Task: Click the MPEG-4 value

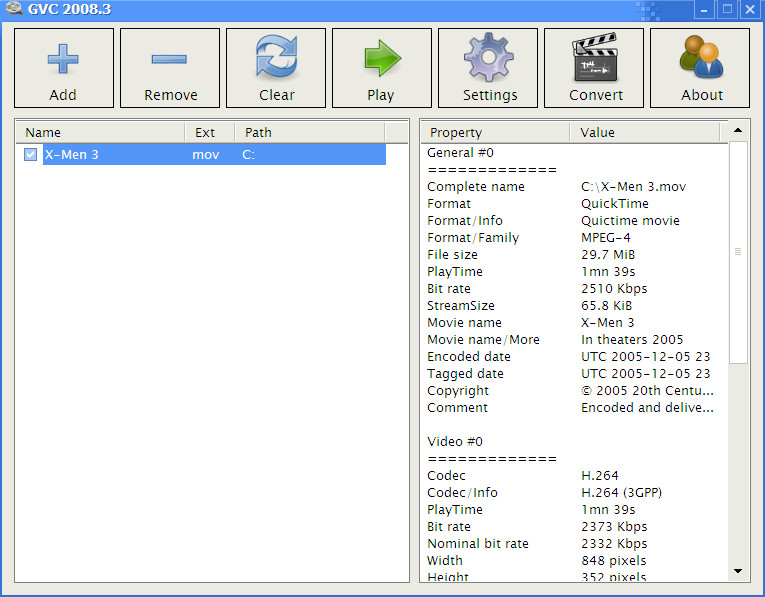Action: point(605,238)
